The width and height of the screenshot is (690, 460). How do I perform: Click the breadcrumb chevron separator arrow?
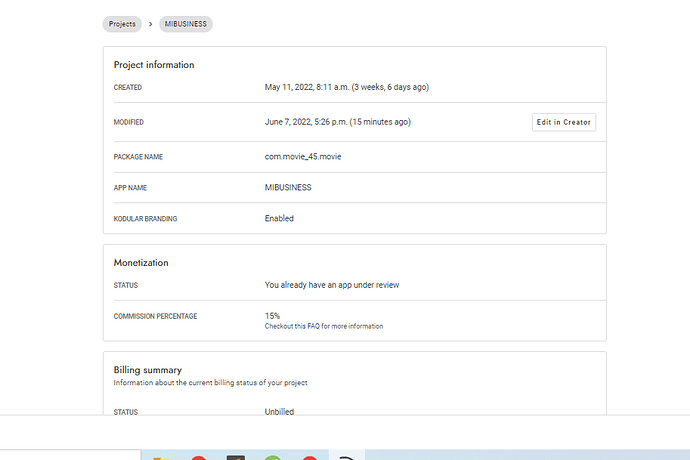tap(150, 24)
